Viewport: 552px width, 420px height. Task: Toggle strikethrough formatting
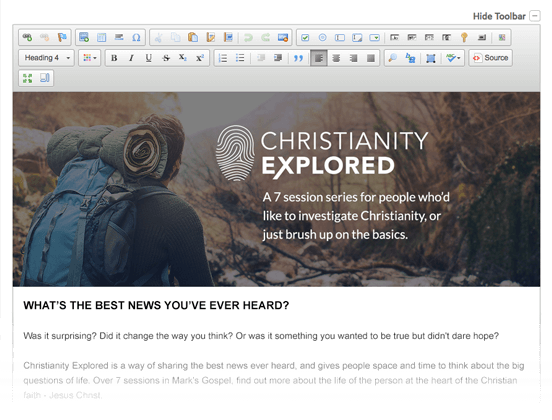[x=166, y=58]
